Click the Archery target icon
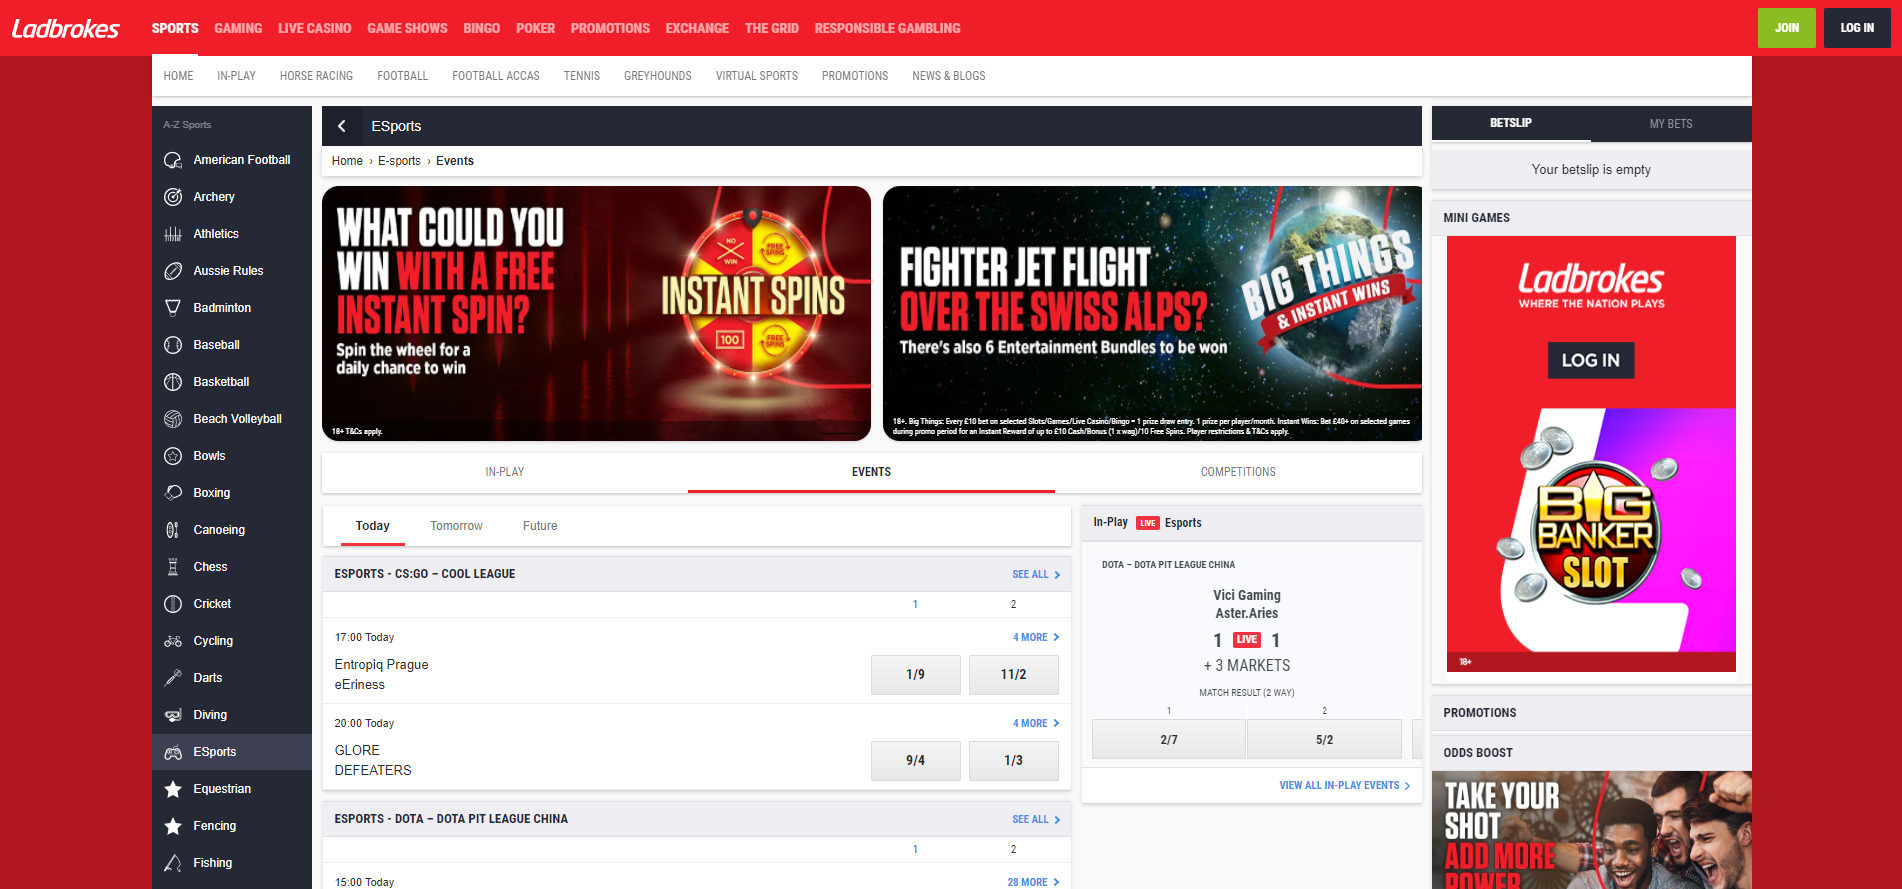 (x=173, y=197)
